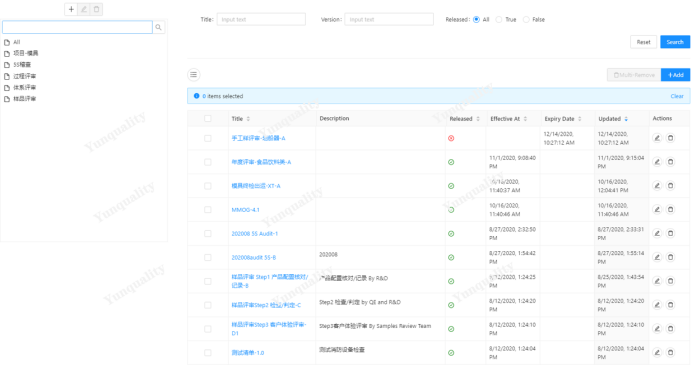Click the pencil edit icon above the category tree

pyautogui.click(x=84, y=9)
